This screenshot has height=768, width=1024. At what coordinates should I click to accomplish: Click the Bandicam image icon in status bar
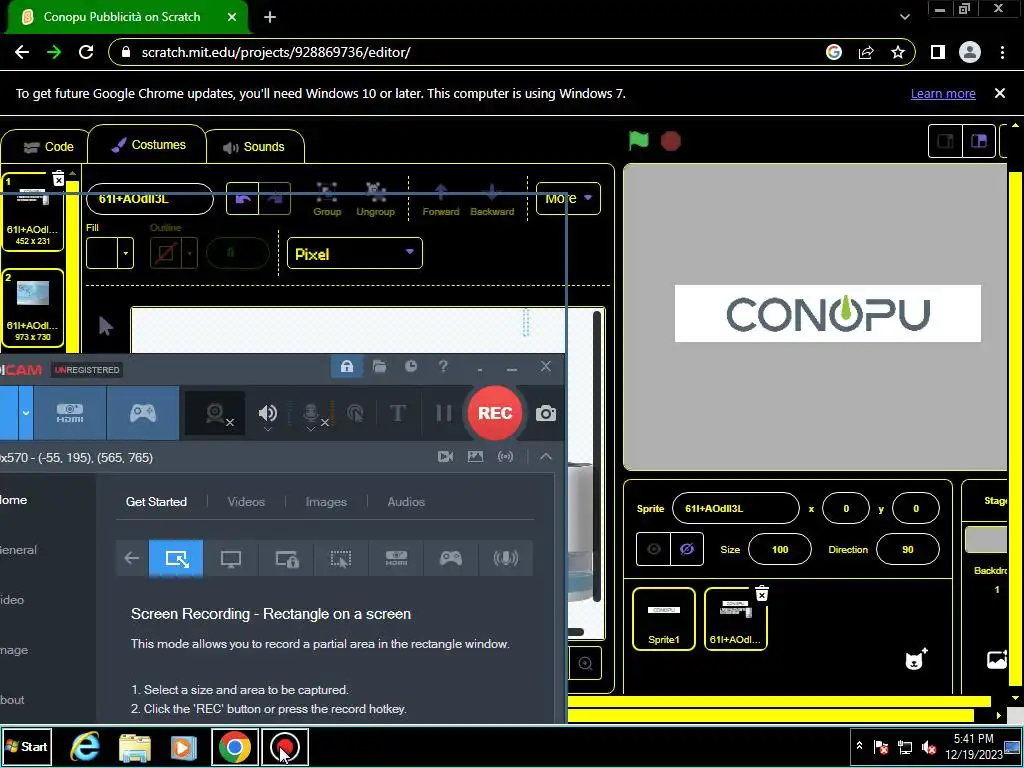[475, 456]
